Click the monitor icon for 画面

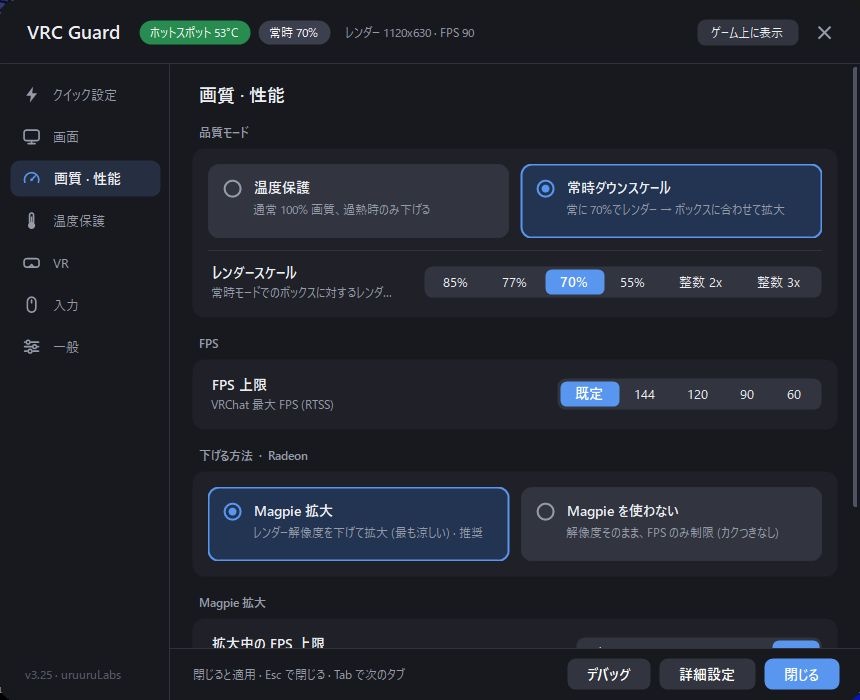(x=31, y=137)
